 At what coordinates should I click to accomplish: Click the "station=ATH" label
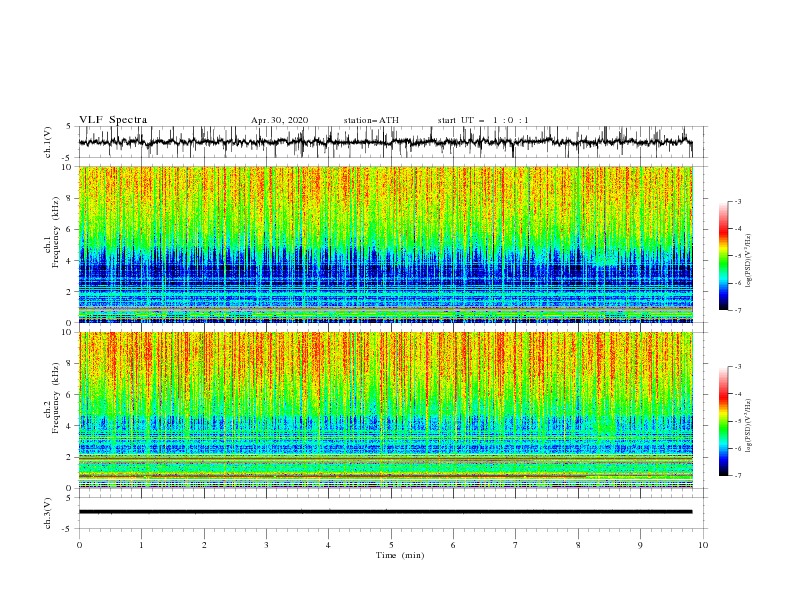click(371, 120)
